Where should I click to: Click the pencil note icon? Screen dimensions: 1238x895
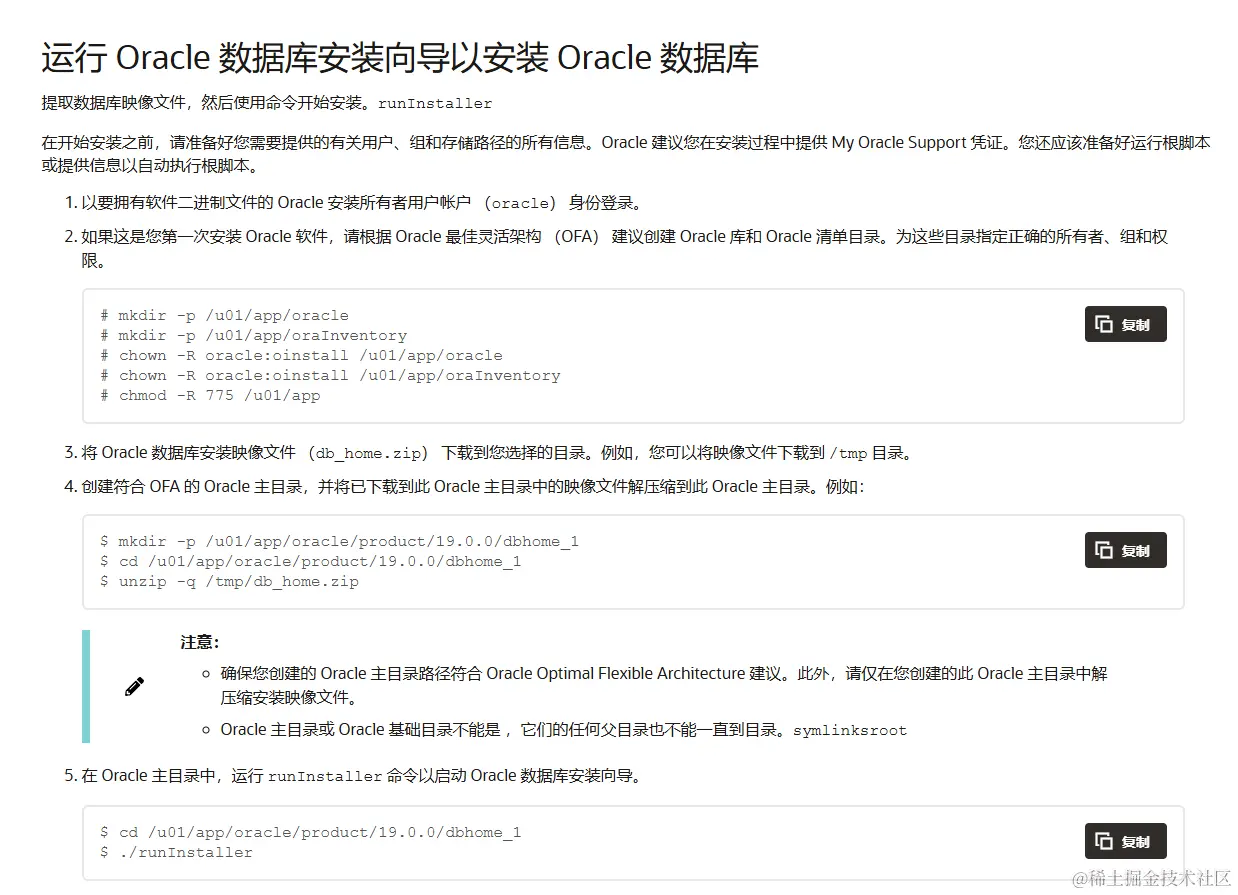pos(135,686)
